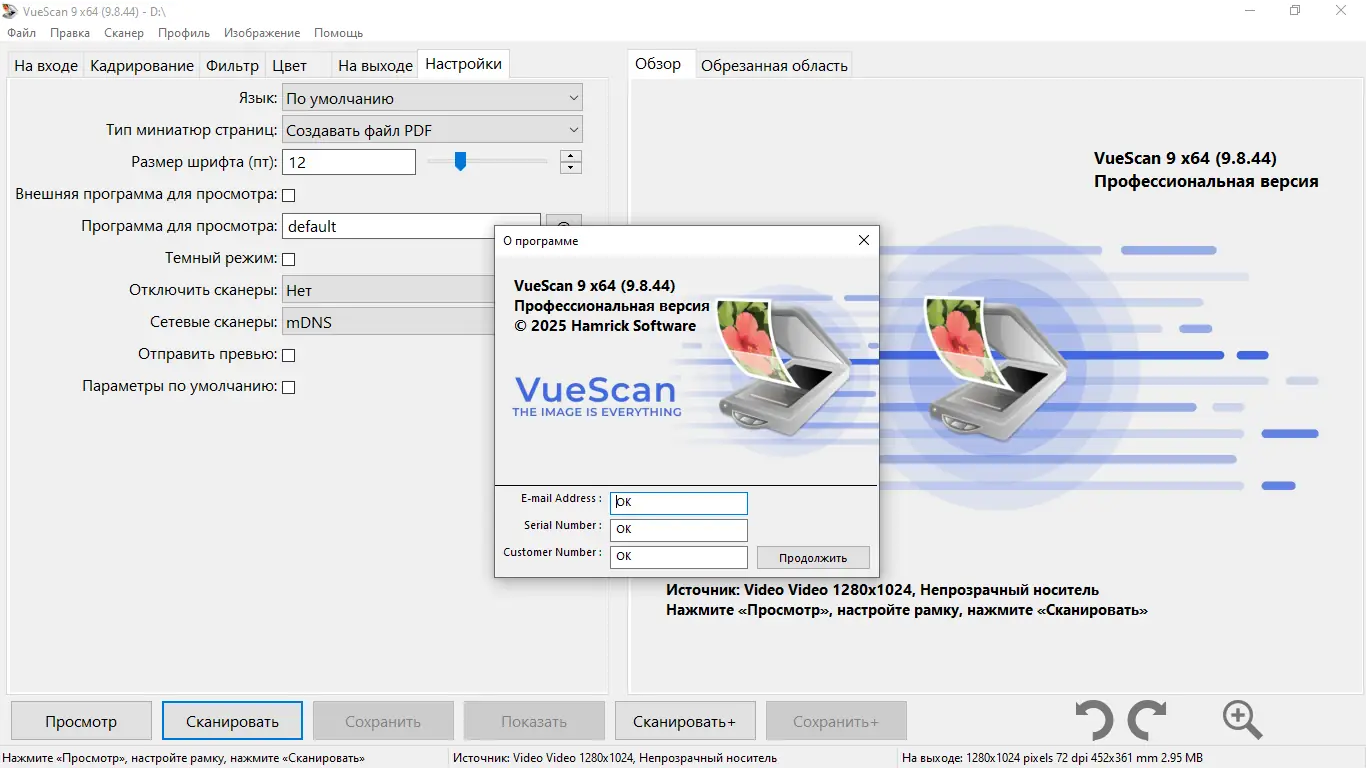Open the «Сетевые сканеры» dropdown showing mDNS

(388, 322)
